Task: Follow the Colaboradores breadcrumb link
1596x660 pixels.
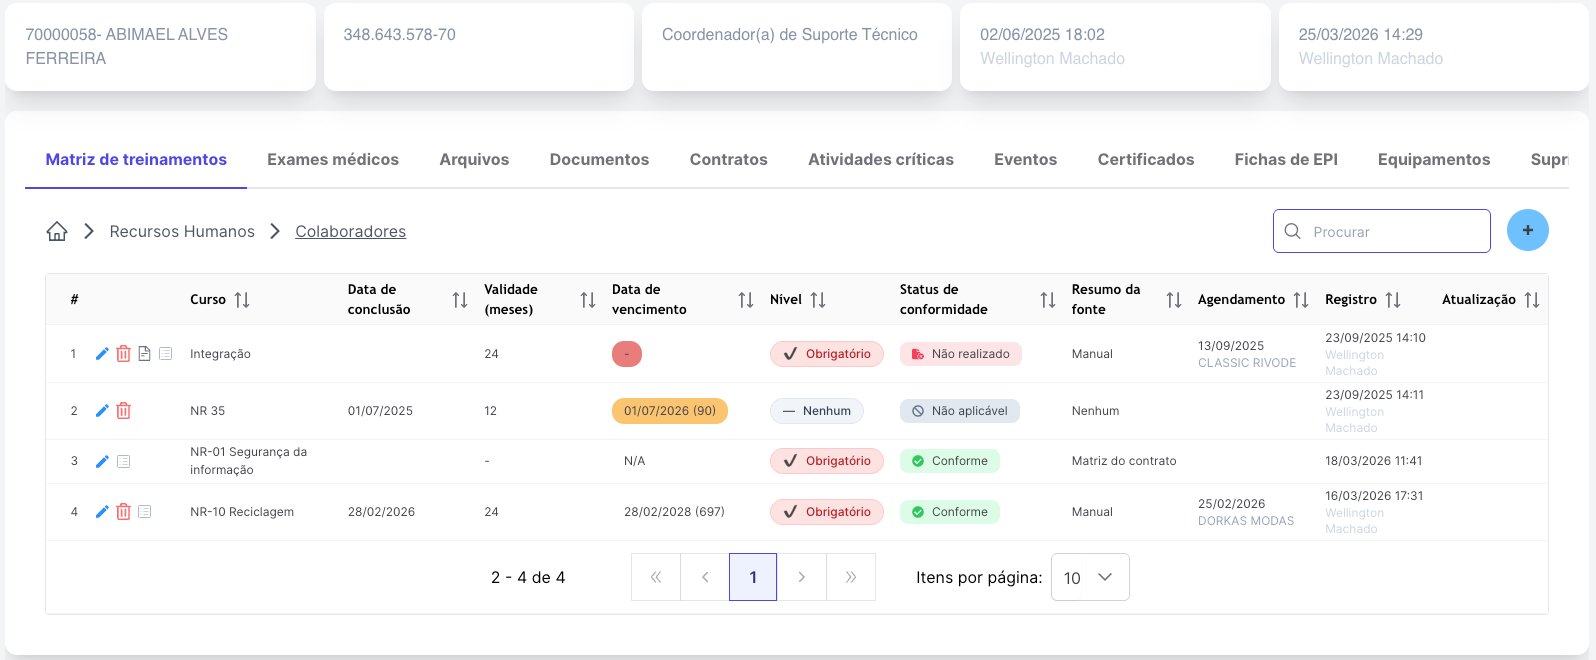Action: (350, 231)
